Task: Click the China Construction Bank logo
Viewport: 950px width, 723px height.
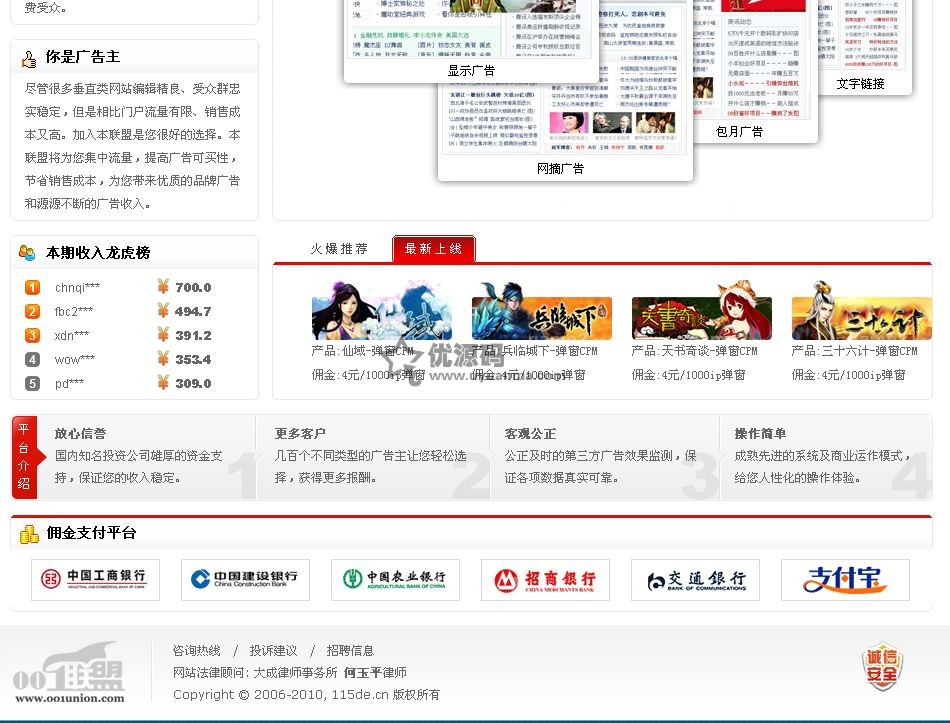Action: pos(245,579)
